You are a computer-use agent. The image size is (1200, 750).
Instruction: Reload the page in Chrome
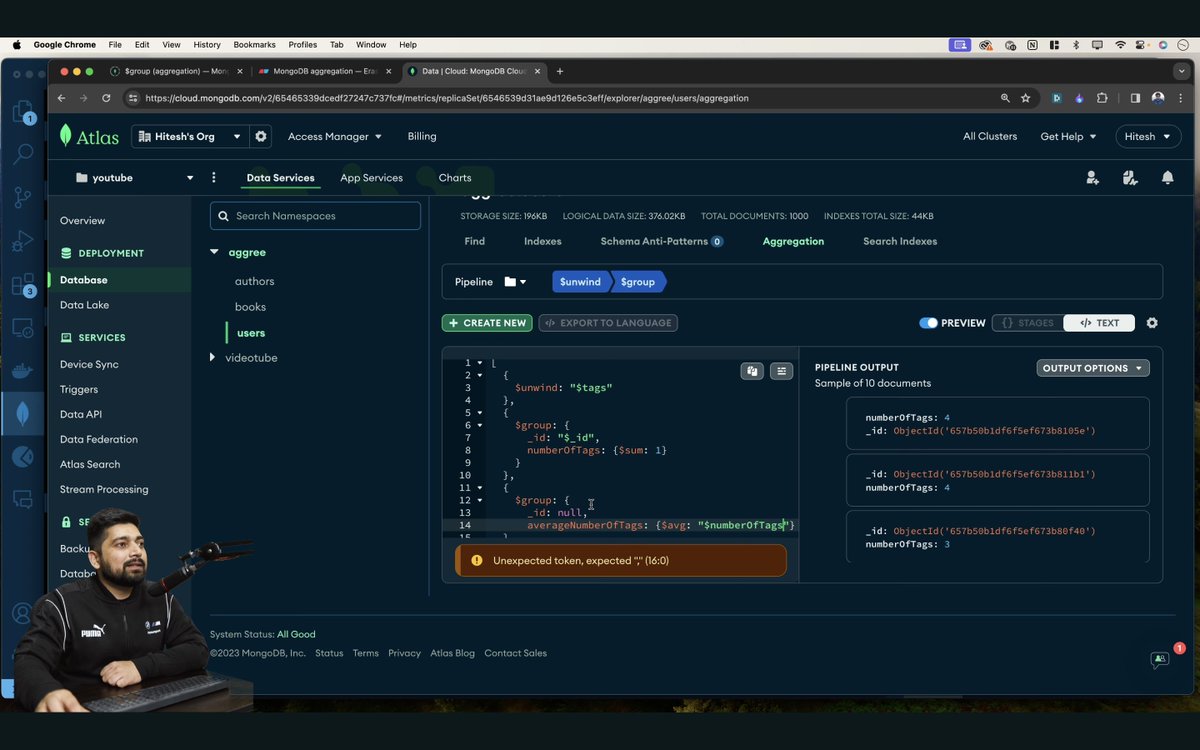106,98
